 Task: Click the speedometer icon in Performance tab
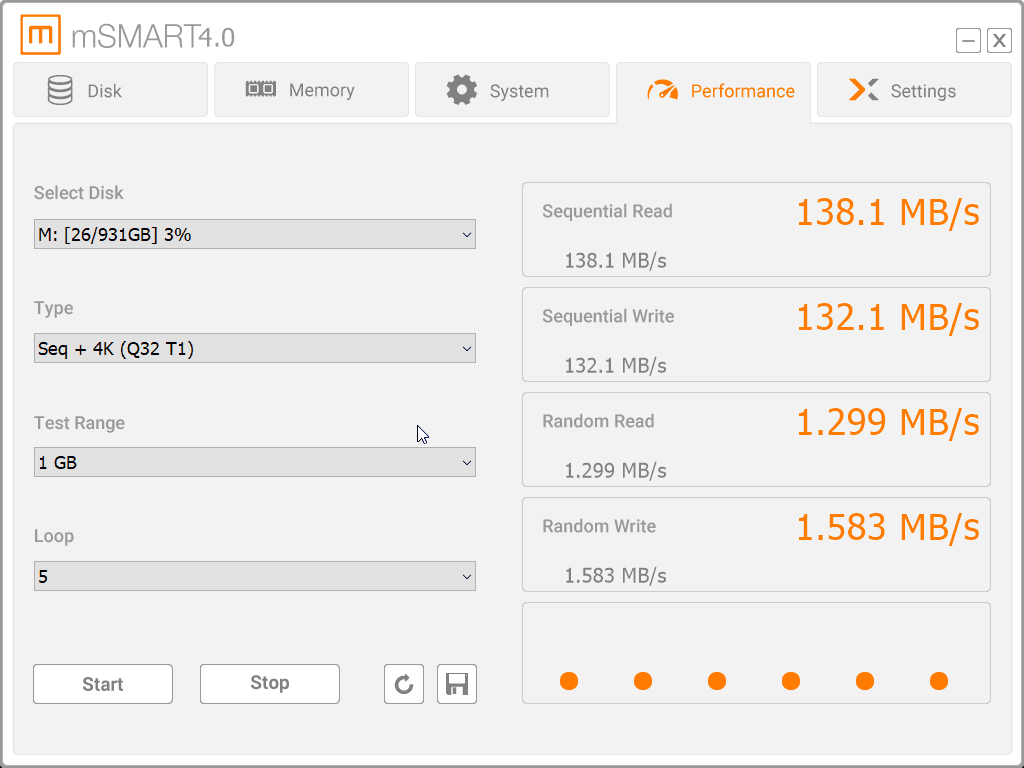tap(663, 90)
